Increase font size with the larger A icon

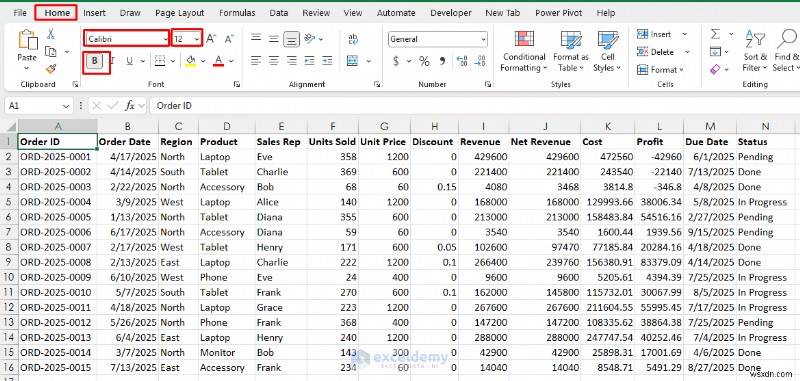tap(211, 39)
